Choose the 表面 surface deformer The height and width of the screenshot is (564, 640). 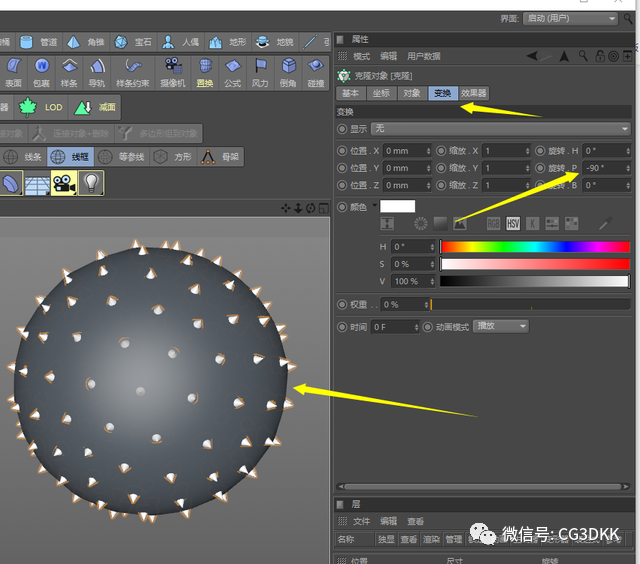[x=13, y=73]
